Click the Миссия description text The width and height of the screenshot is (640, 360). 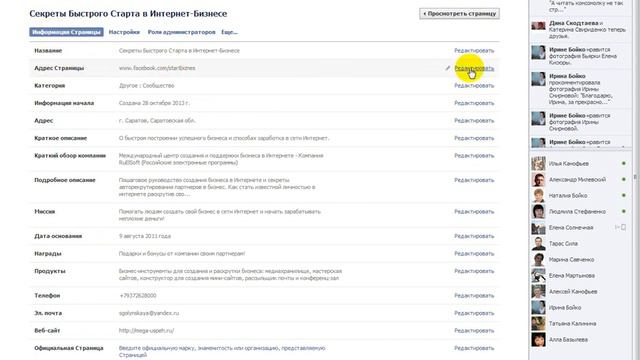220,215
